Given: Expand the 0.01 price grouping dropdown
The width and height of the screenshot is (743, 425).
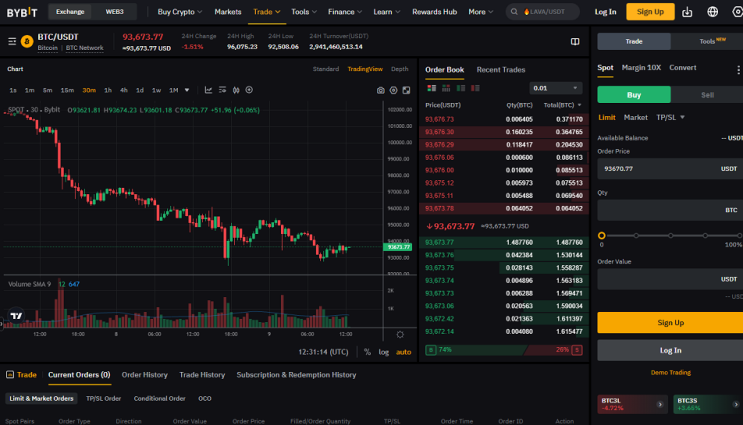Looking at the screenshot, I should pyautogui.click(x=556, y=88).
